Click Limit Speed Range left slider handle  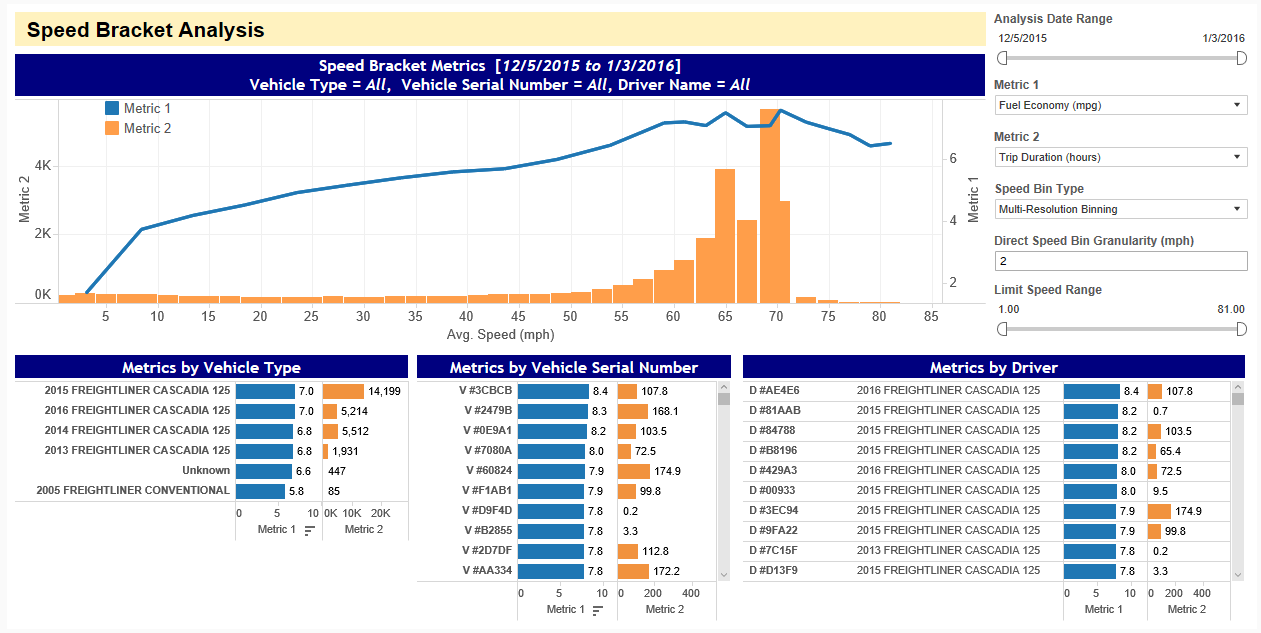(1002, 329)
